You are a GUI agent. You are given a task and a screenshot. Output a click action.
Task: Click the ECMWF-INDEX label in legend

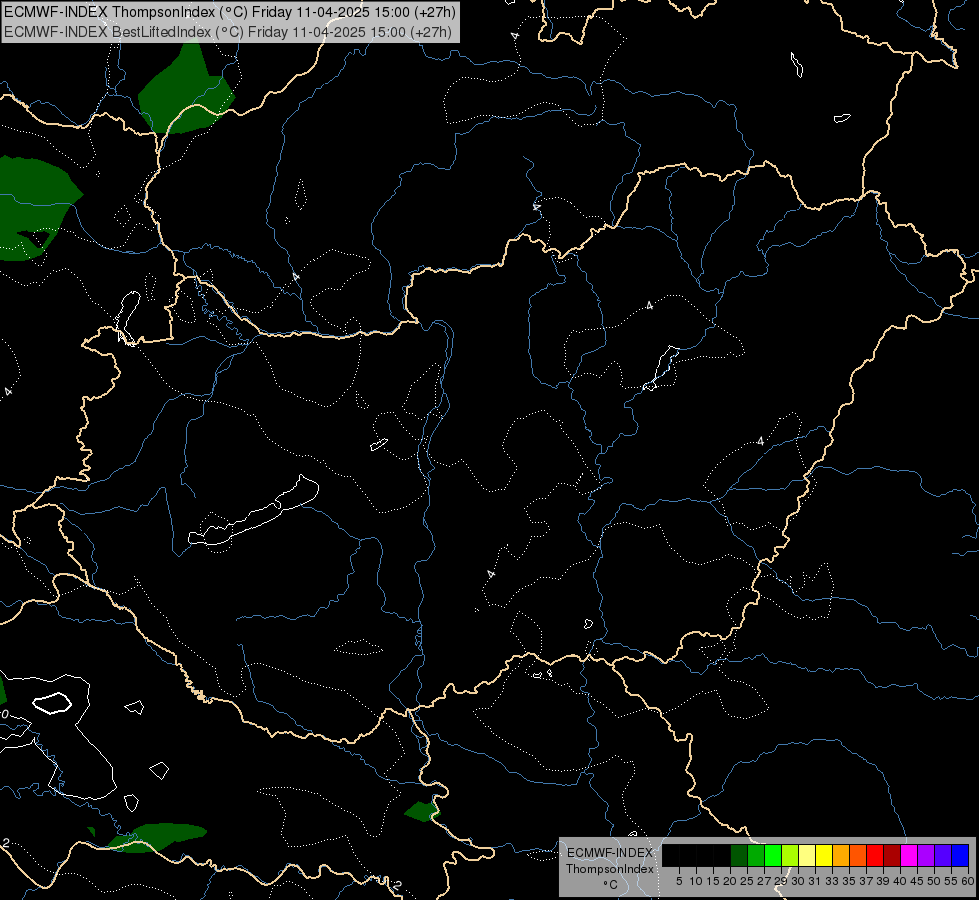(x=610, y=853)
